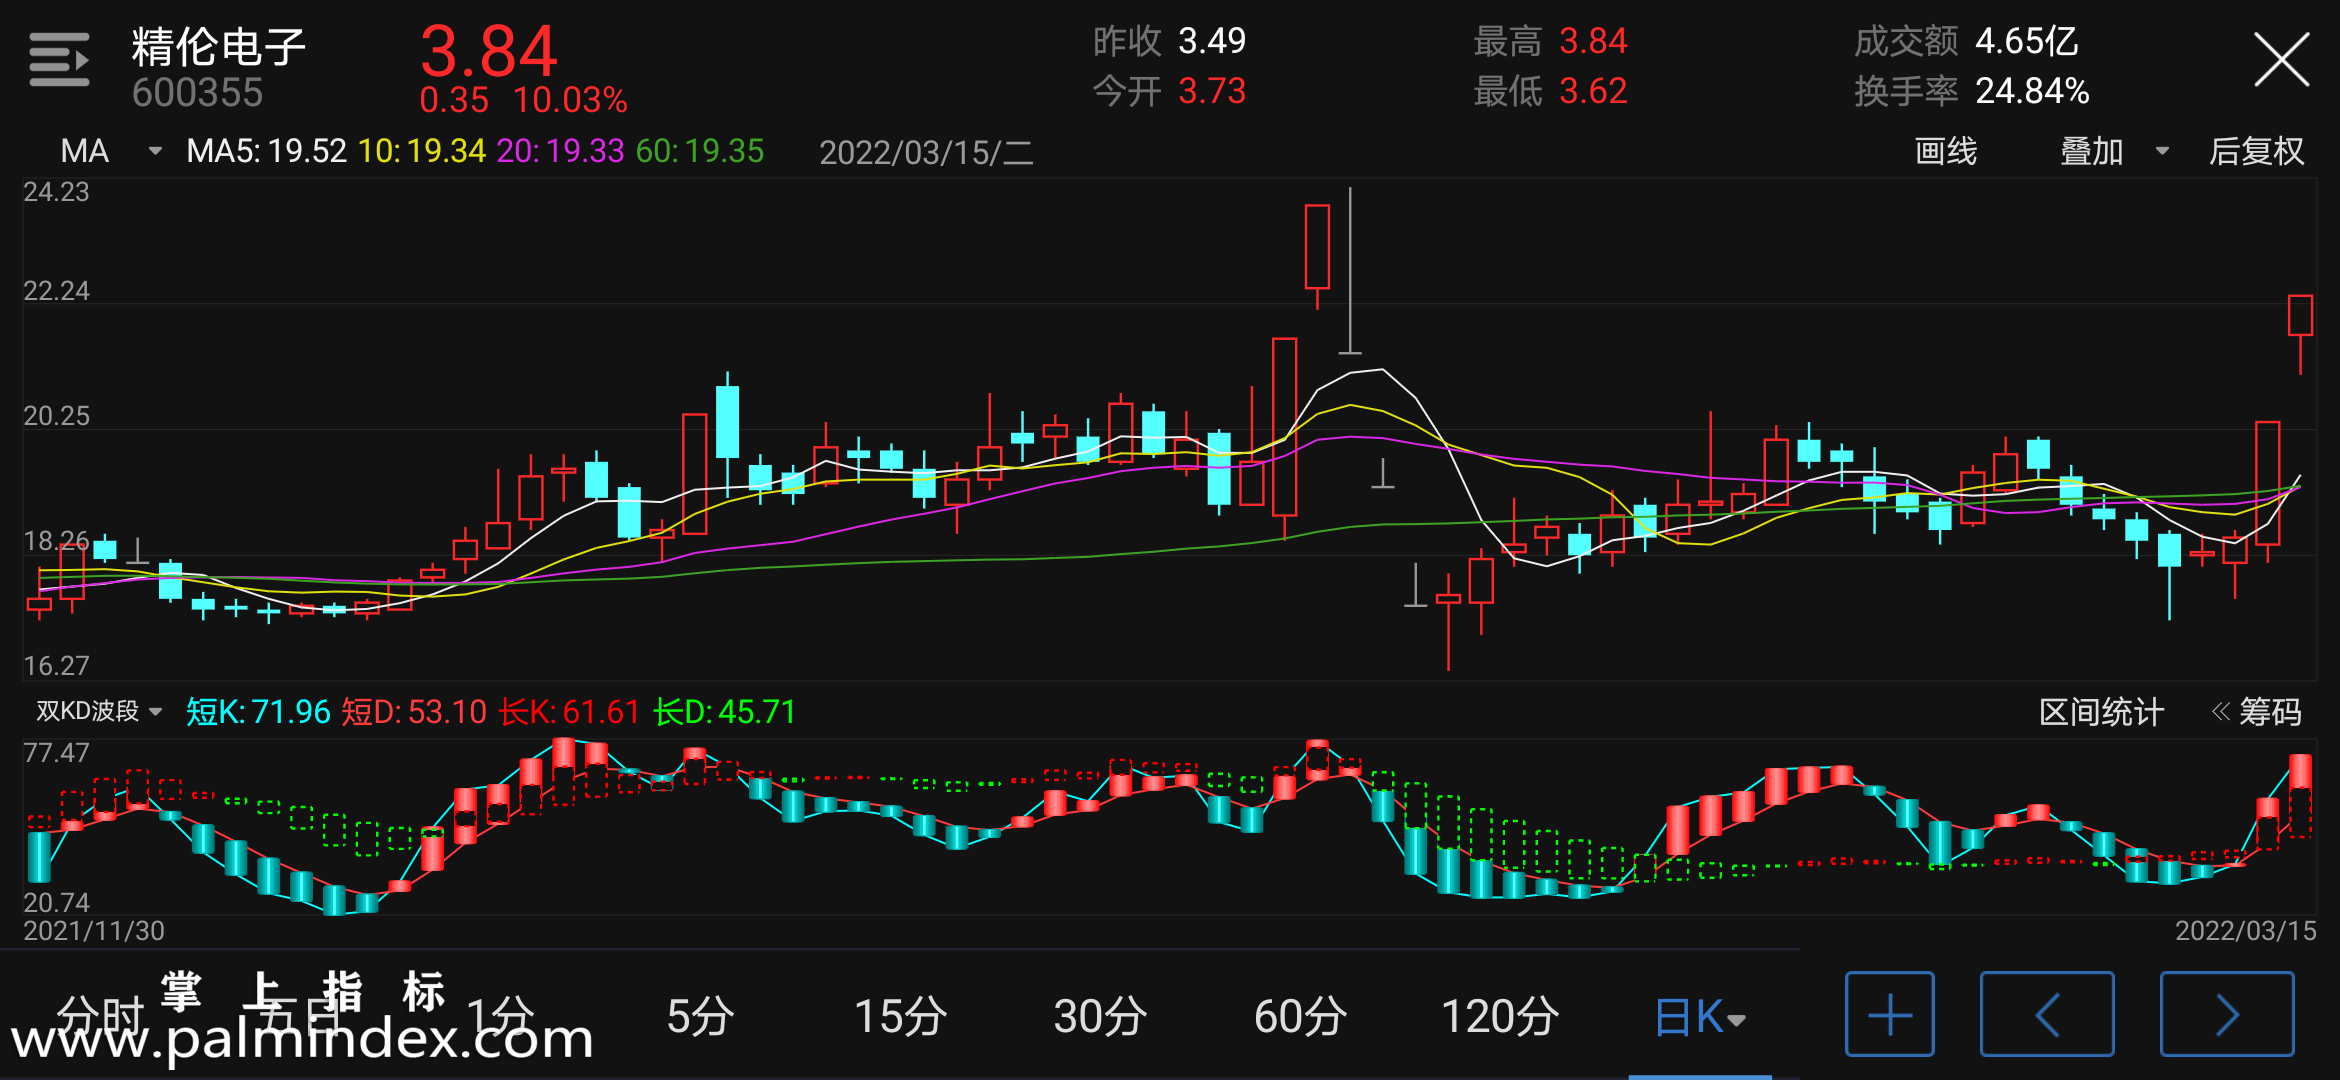
Task: Click KD axis label 77.47
Action: click(x=56, y=753)
